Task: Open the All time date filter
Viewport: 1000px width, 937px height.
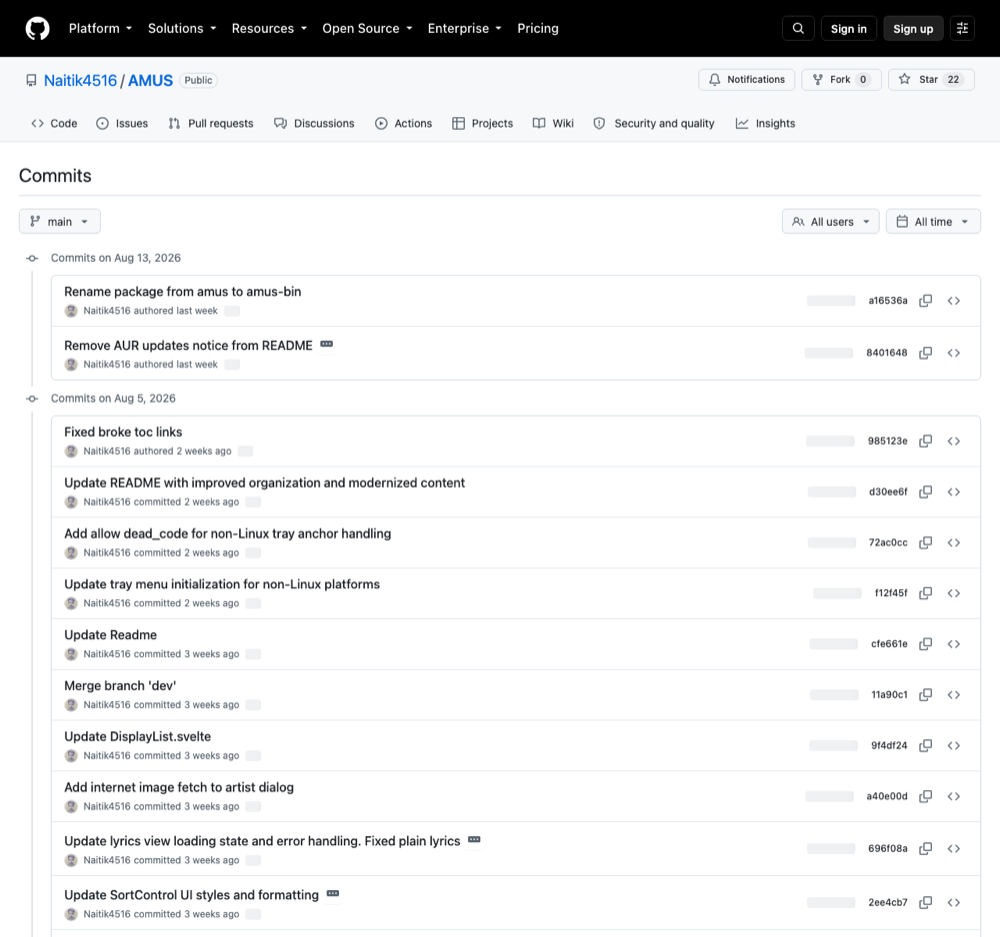Action: (x=933, y=221)
